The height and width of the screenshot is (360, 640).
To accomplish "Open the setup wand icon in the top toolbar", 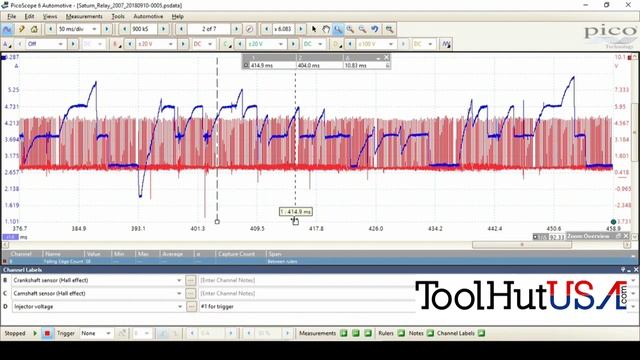I will point(22,29).
